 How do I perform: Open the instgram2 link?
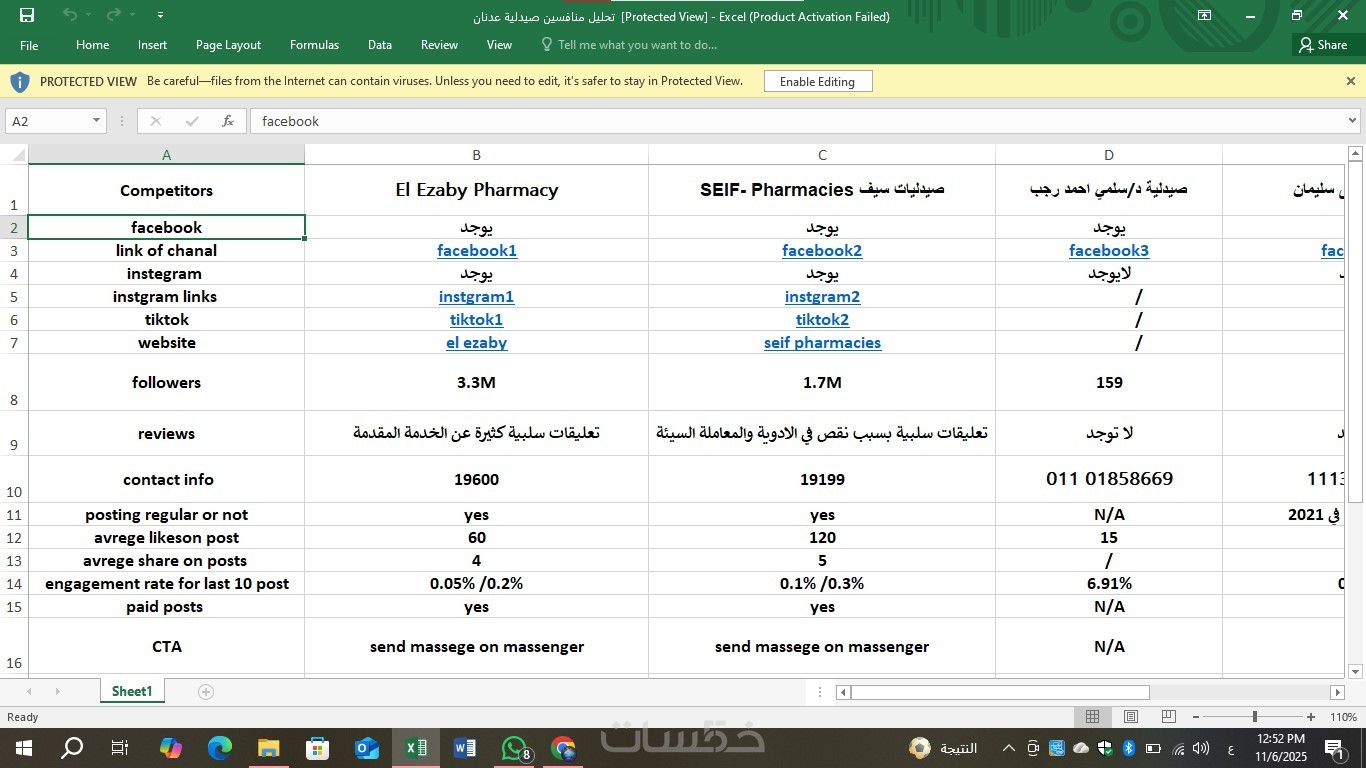[822, 297]
